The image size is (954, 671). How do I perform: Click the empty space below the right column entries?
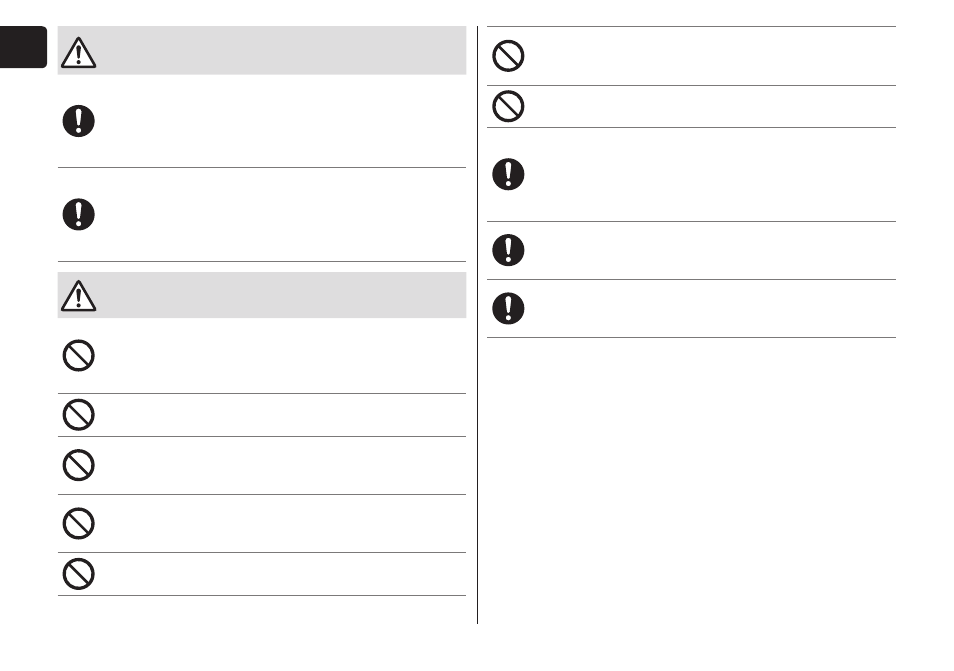(x=691, y=481)
